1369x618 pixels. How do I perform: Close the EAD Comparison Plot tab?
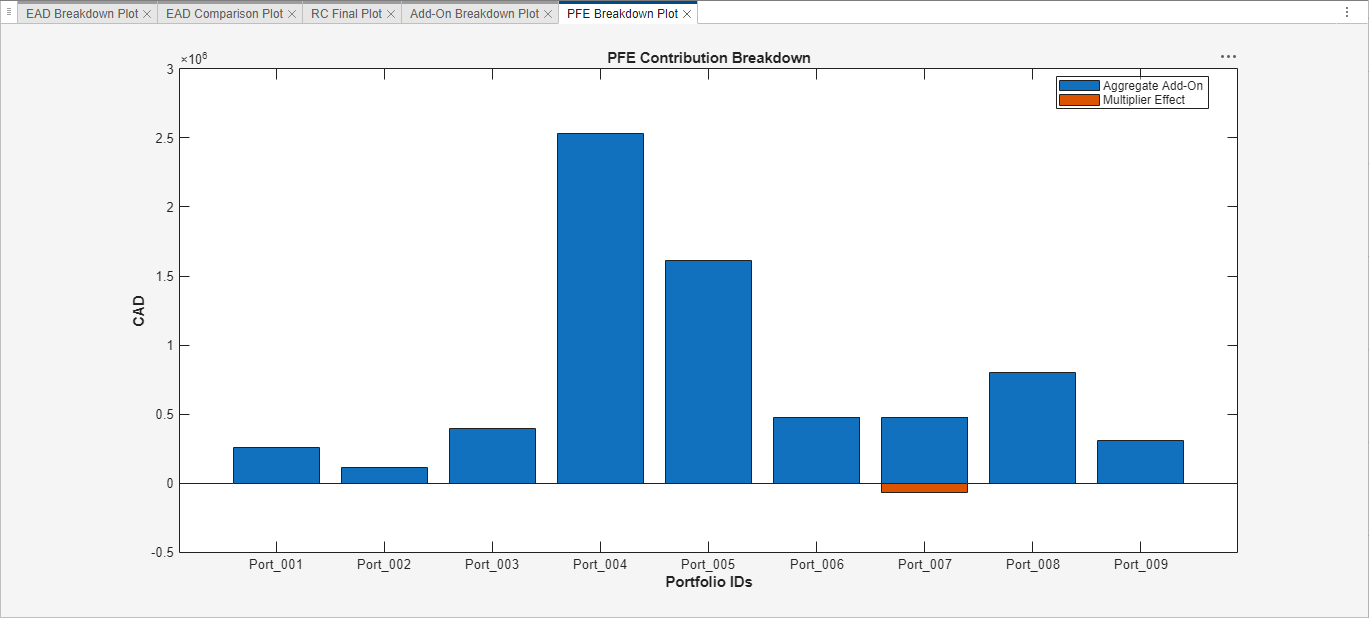pyautogui.click(x=290, y=13)
